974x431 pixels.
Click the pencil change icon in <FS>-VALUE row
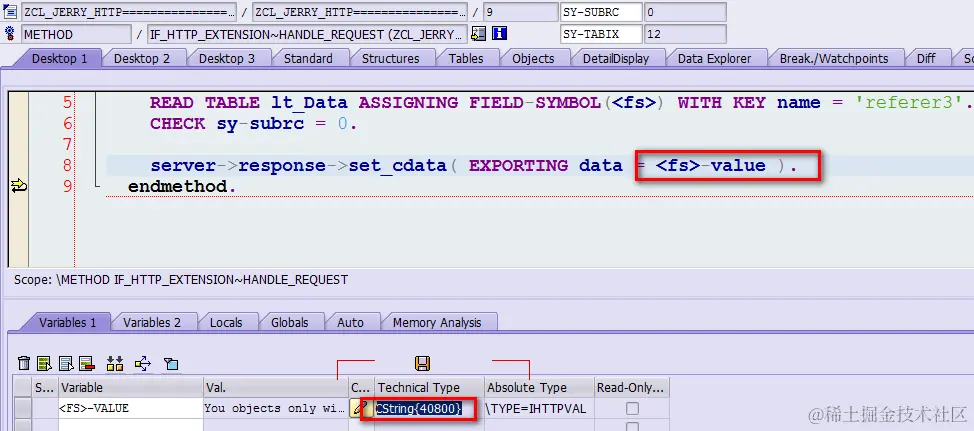coord(358,408)
